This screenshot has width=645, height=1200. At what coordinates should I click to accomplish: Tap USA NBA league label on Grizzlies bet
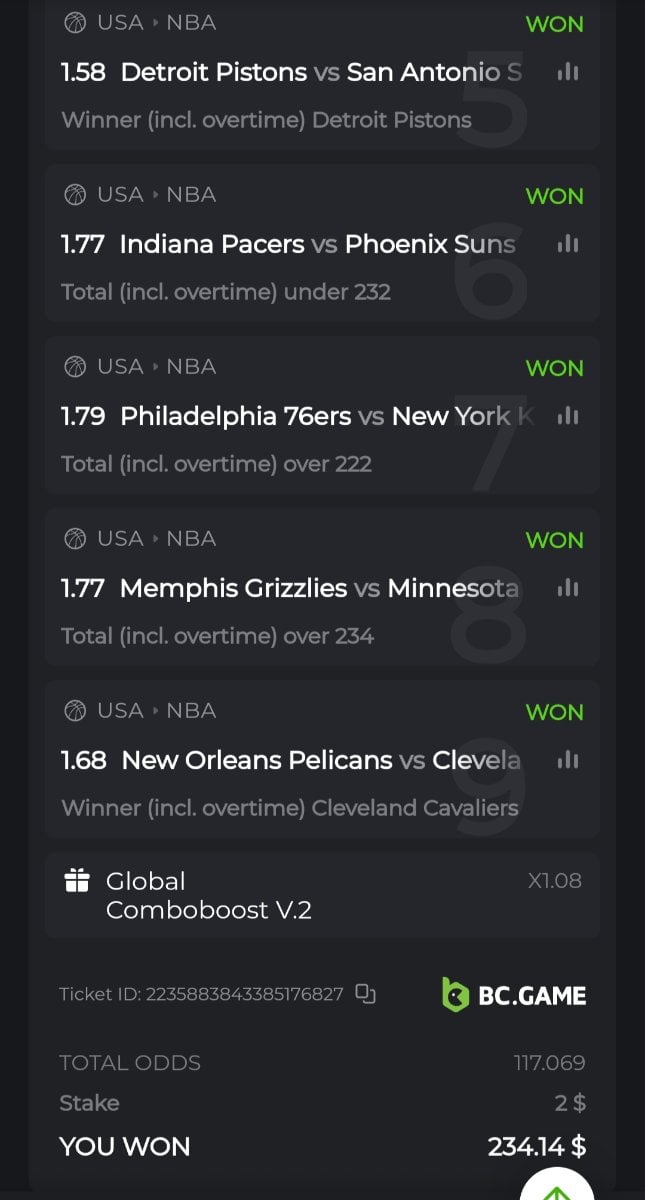(x=156, y=539)
